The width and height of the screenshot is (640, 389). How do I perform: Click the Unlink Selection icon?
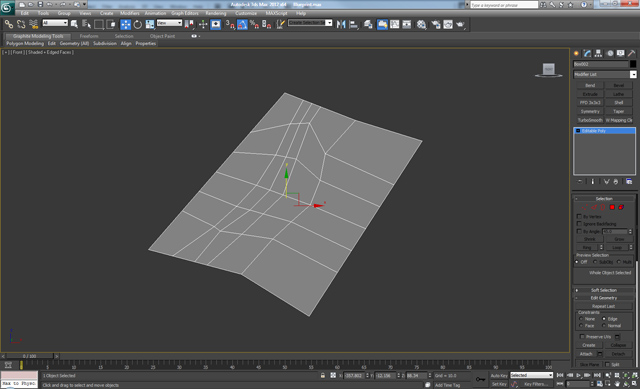[x=21, y=24]
